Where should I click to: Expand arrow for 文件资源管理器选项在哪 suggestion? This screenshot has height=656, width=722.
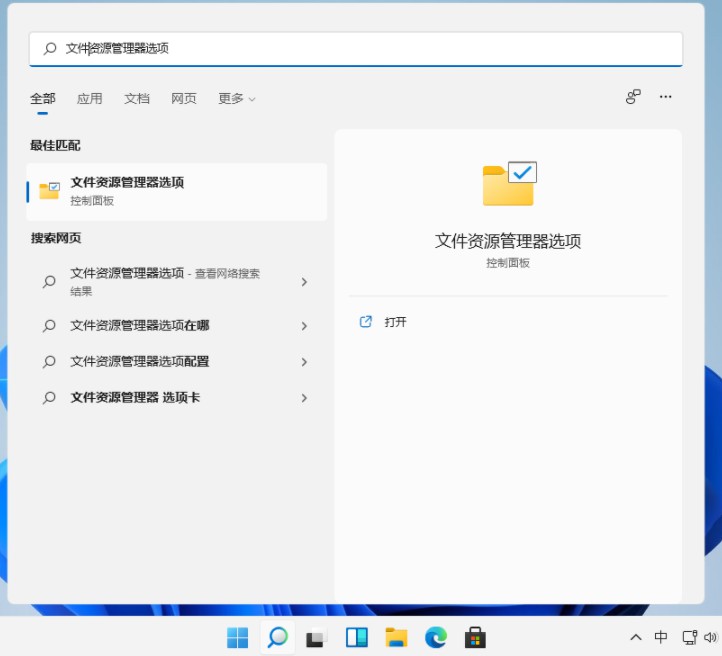pyautogui.click(x=304, y=326)
